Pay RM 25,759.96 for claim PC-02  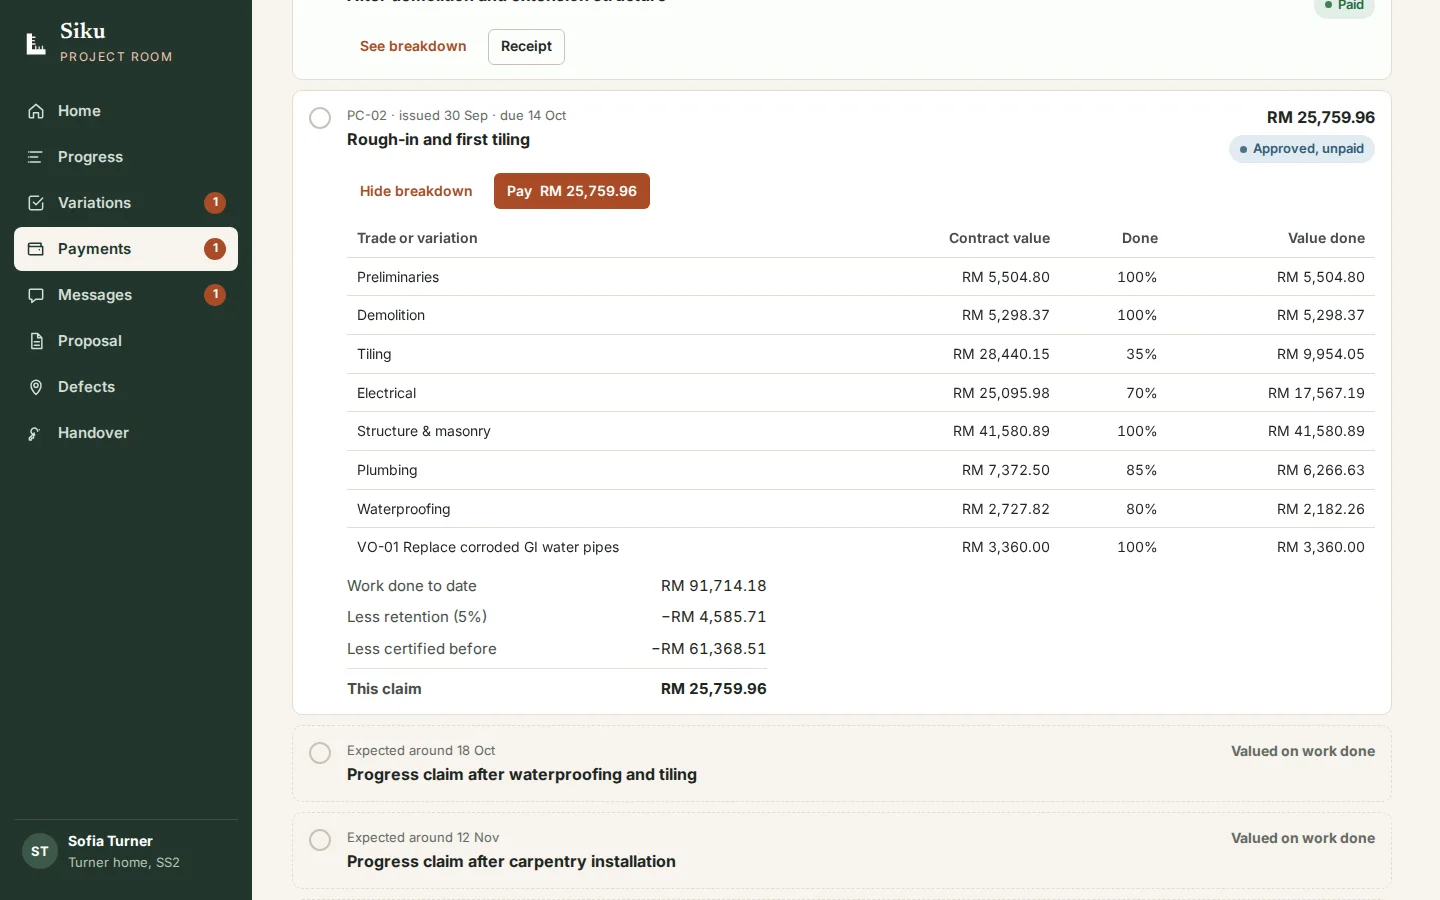pos(572,191)
